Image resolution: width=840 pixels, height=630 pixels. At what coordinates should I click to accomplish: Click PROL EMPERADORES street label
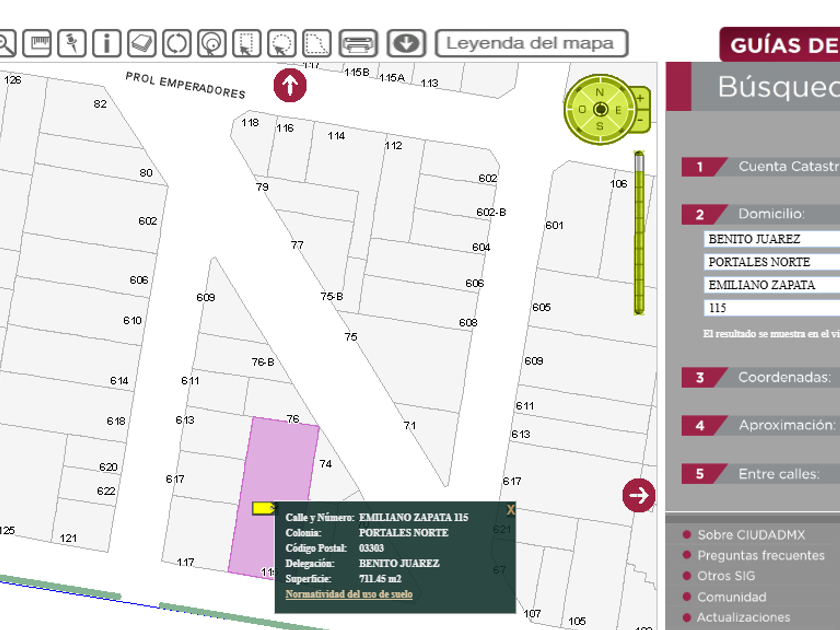pos(185,86)
